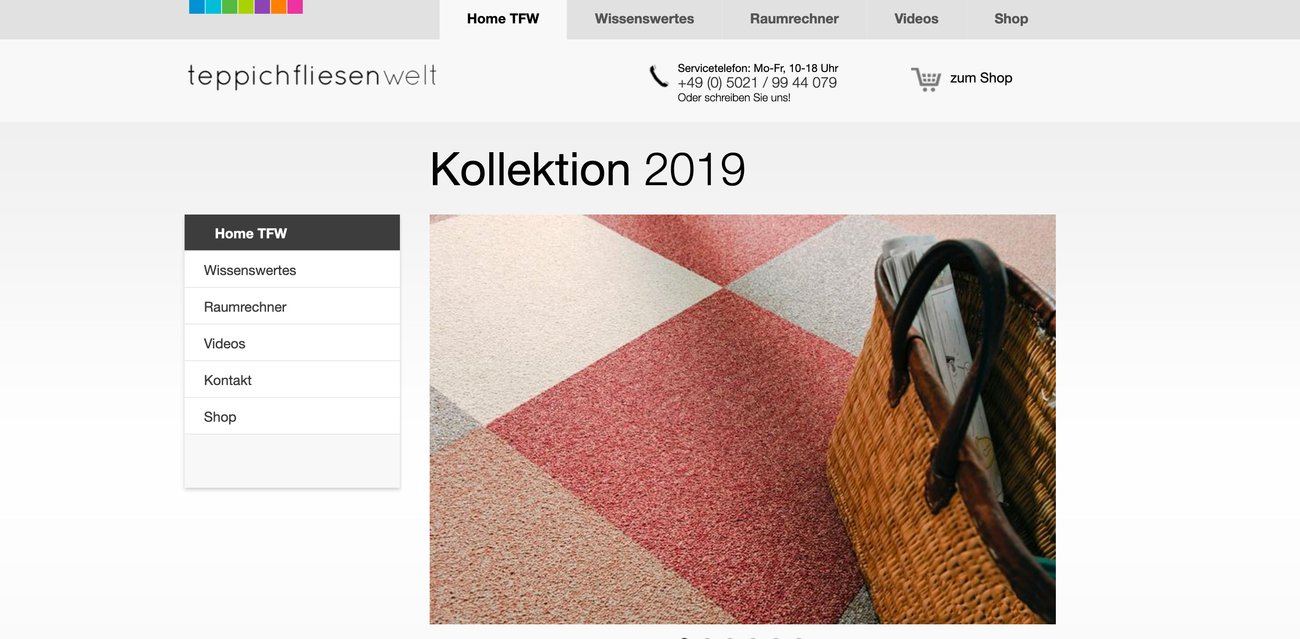Viewport: 1300px width, 639px height.
Task: Click the carpet tiles slideshow image
Action: pos(742,420)
